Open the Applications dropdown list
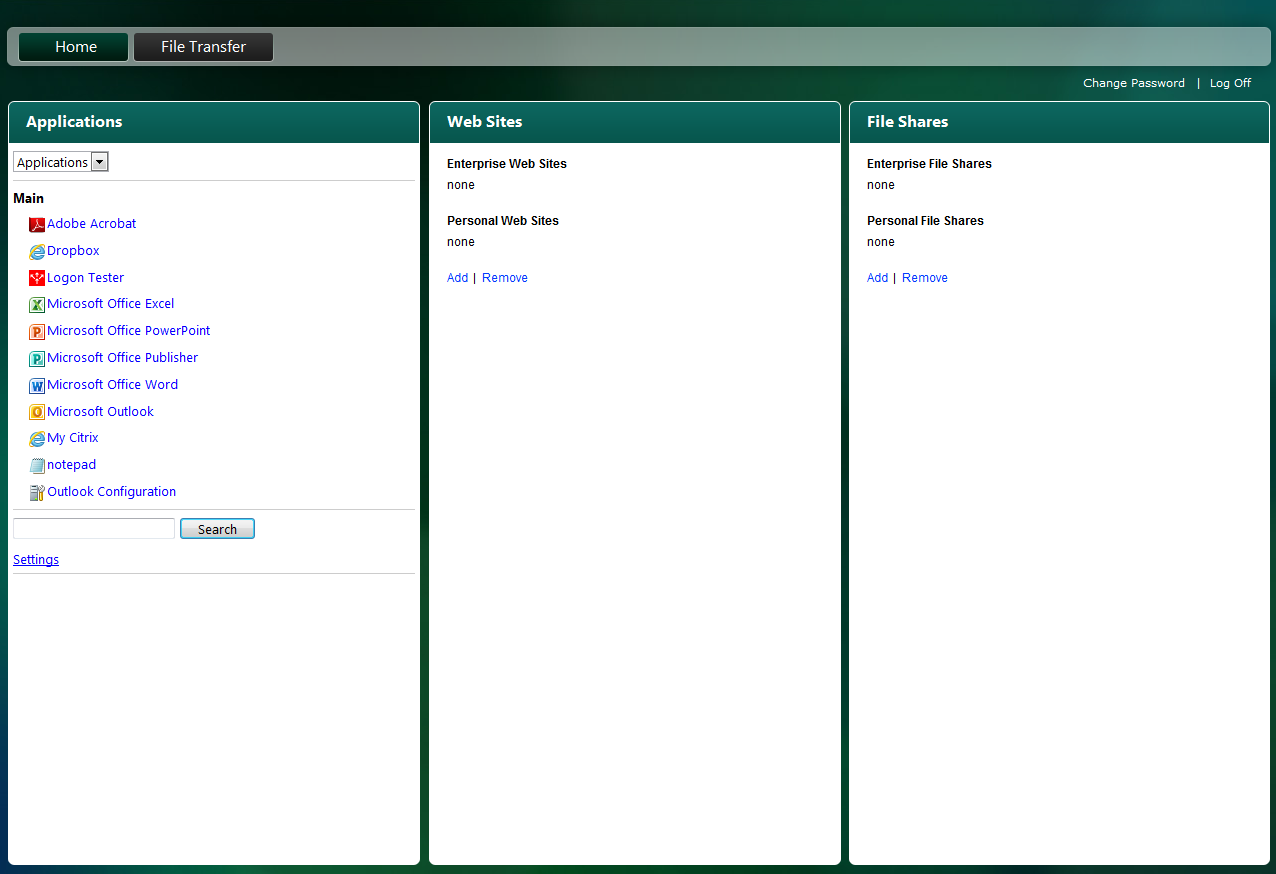Viewport: 1276px width, 874px height. click(x=99, y=162)
